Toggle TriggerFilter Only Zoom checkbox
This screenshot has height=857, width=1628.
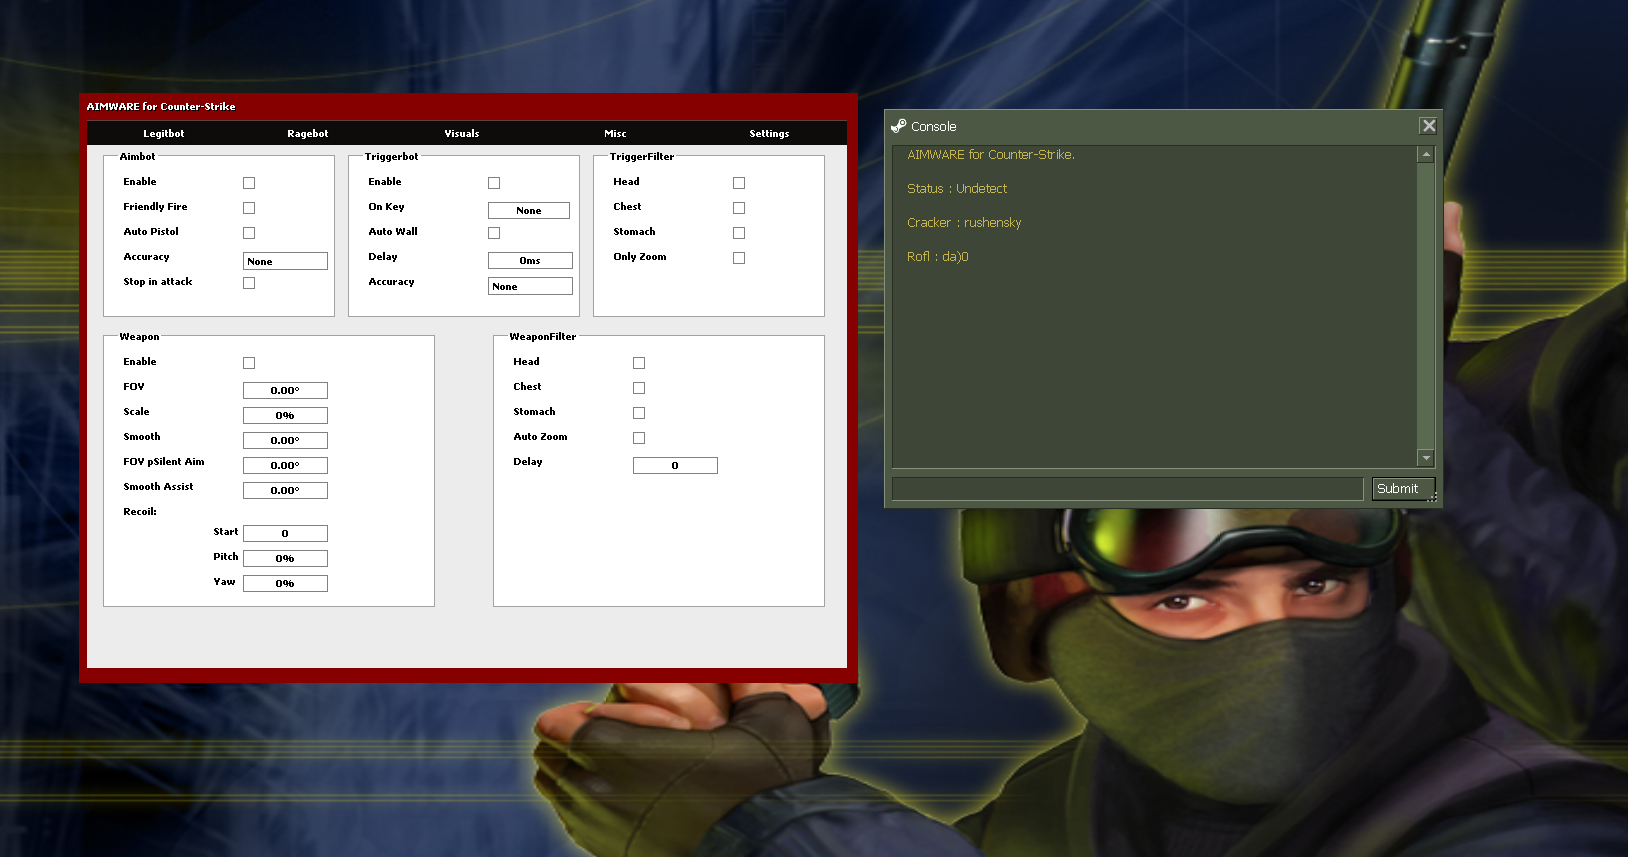tap(739, 258)
